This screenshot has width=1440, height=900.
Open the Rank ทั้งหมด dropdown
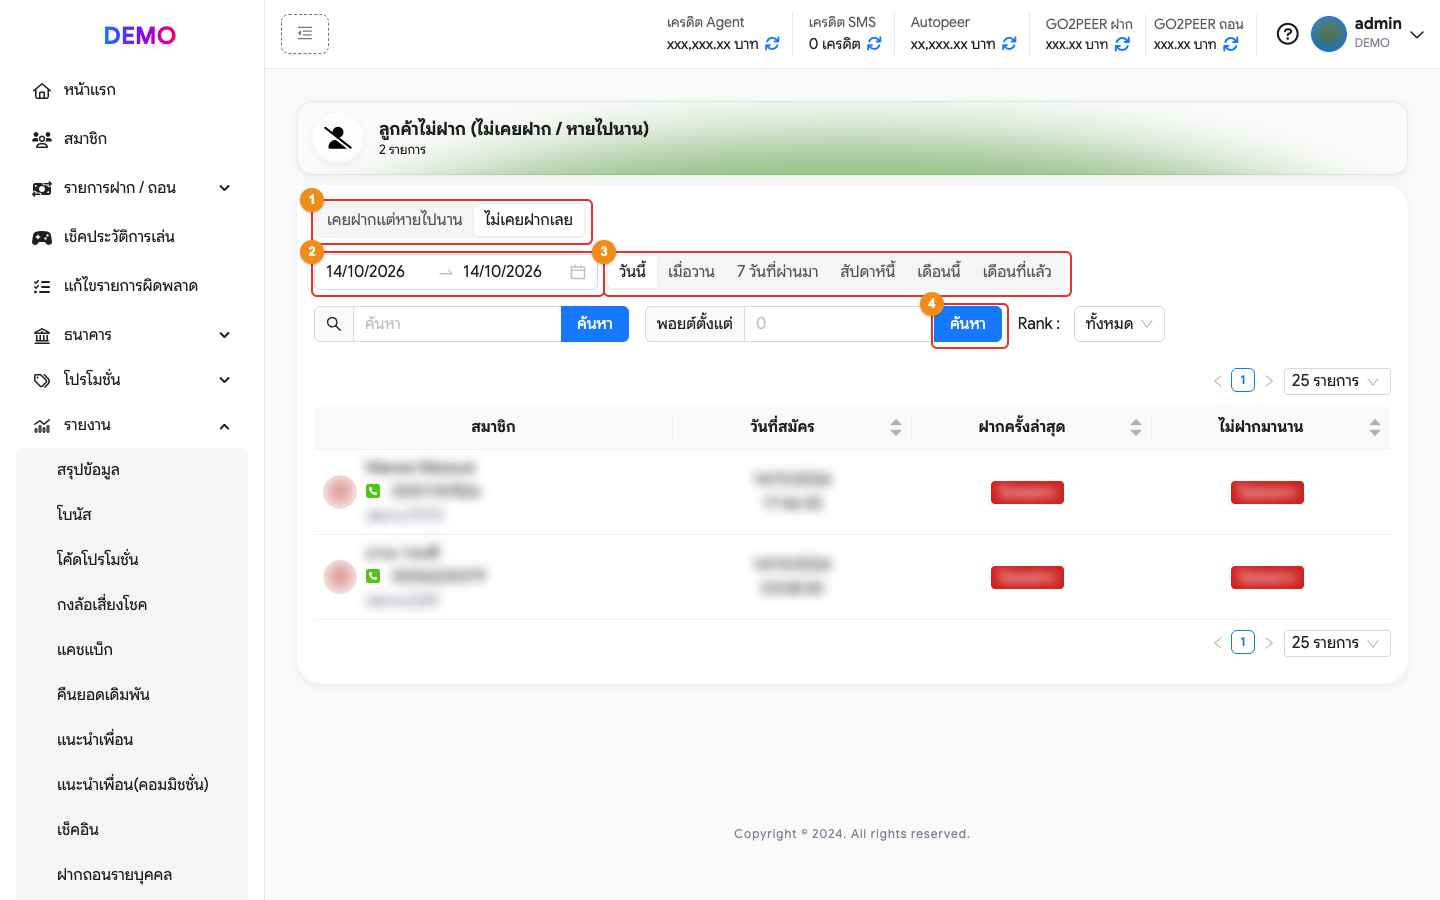pos(1119,324)
